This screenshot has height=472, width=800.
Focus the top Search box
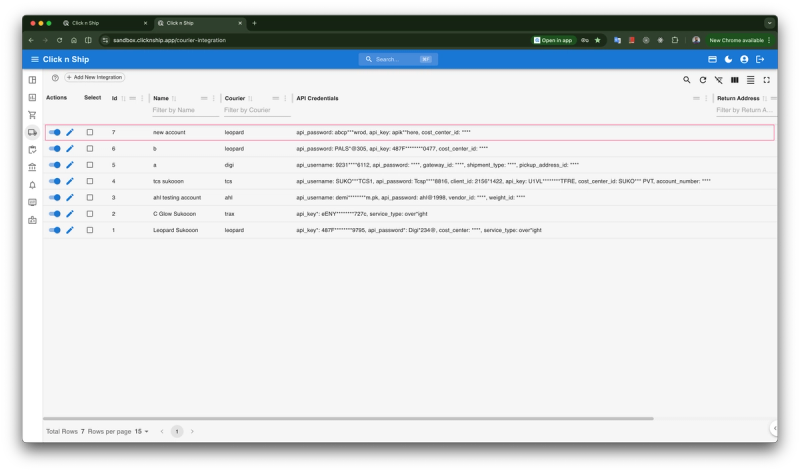point(398,59)
